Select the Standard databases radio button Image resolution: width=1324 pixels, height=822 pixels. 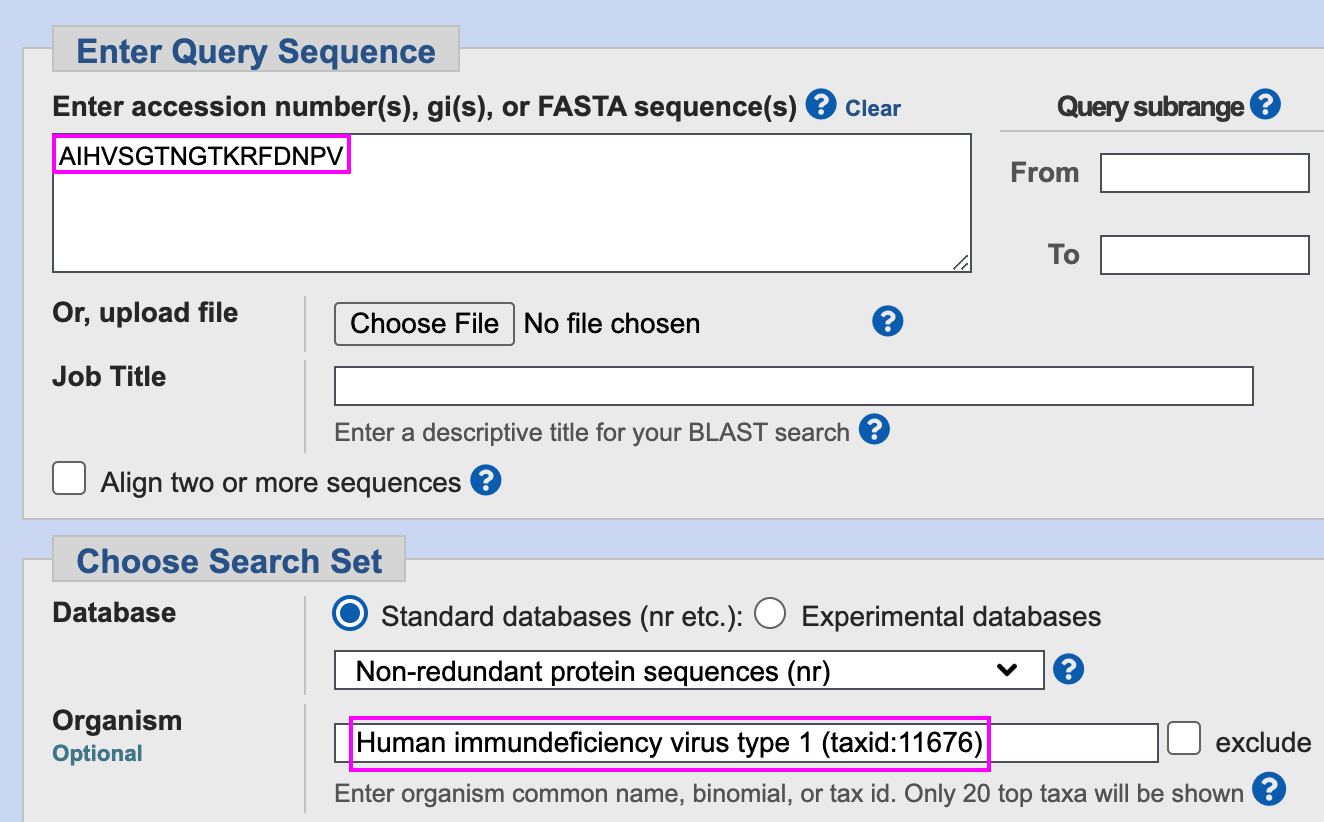[x=350, y=615]
